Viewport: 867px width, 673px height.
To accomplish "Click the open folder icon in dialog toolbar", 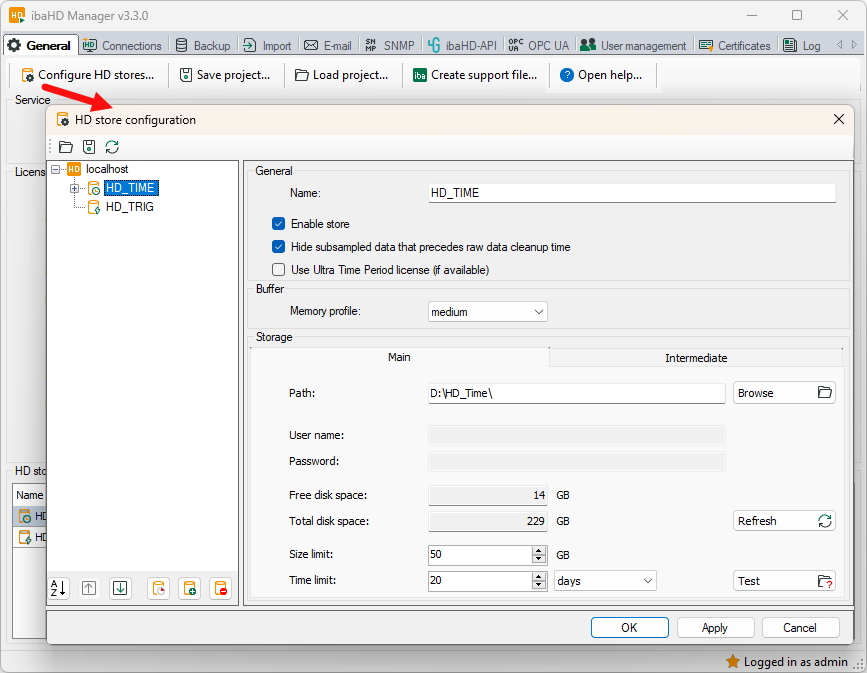I will point(66,147).
